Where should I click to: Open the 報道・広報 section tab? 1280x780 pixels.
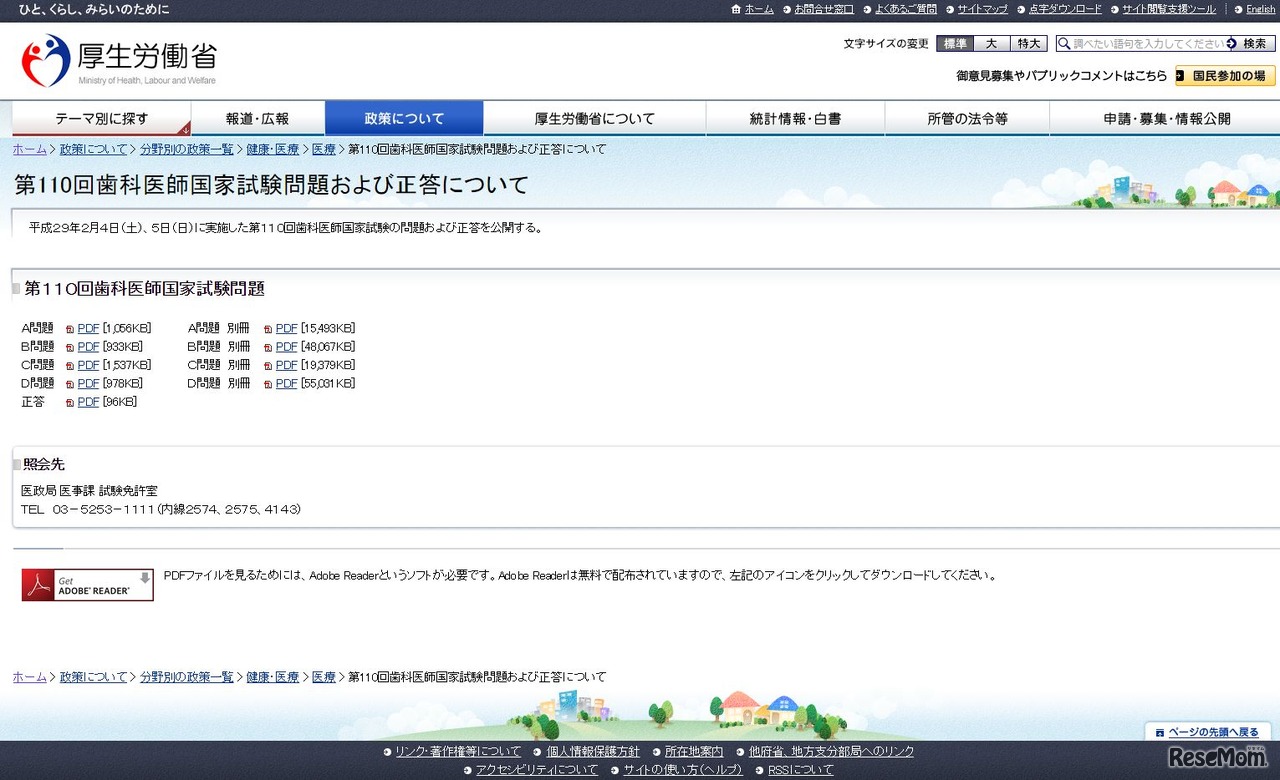coord(257,118)
